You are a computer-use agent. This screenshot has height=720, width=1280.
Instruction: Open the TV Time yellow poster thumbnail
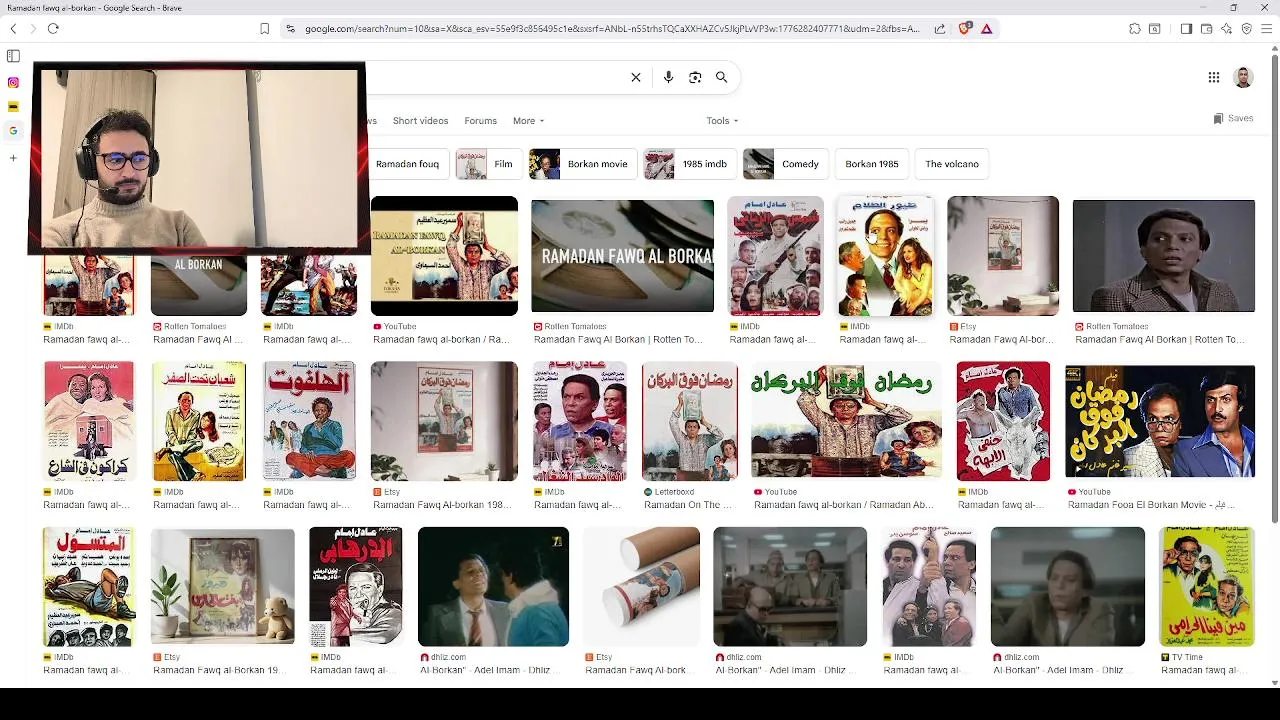click(1206, 586)
